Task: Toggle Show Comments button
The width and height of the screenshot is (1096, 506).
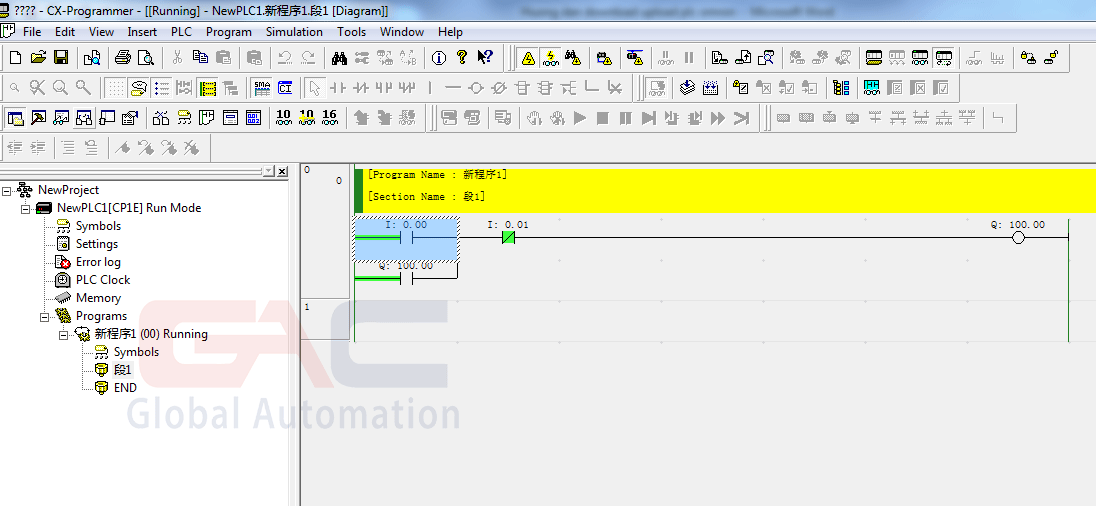Action: tap(138, 88)
